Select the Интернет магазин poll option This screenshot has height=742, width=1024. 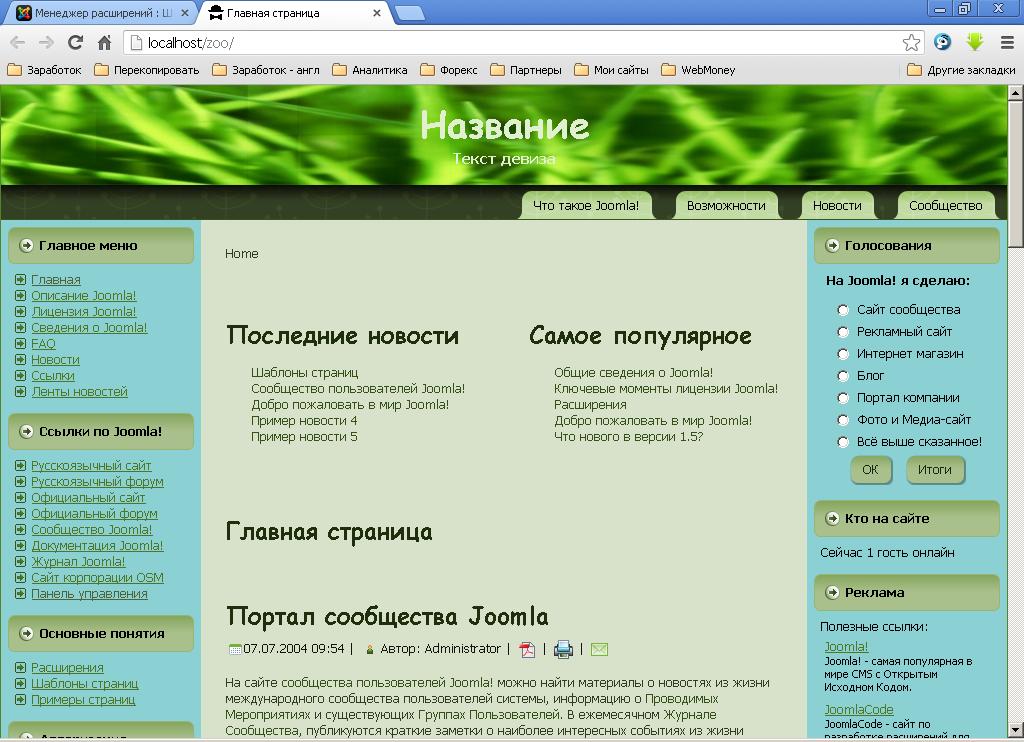click(x=843, y=354)
